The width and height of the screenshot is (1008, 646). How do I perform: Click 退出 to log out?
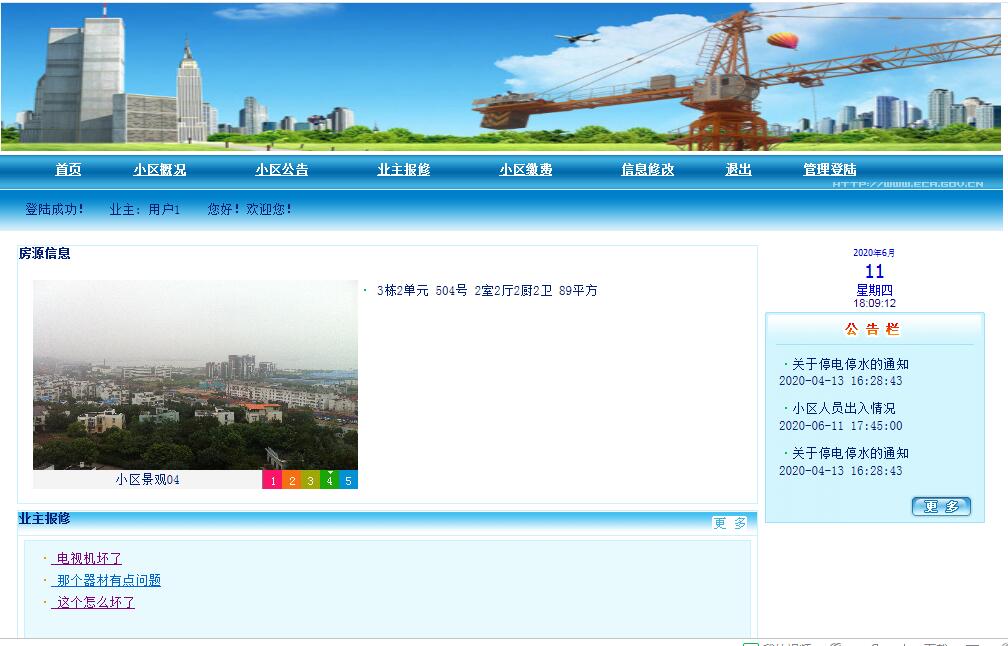pos(739,170)
